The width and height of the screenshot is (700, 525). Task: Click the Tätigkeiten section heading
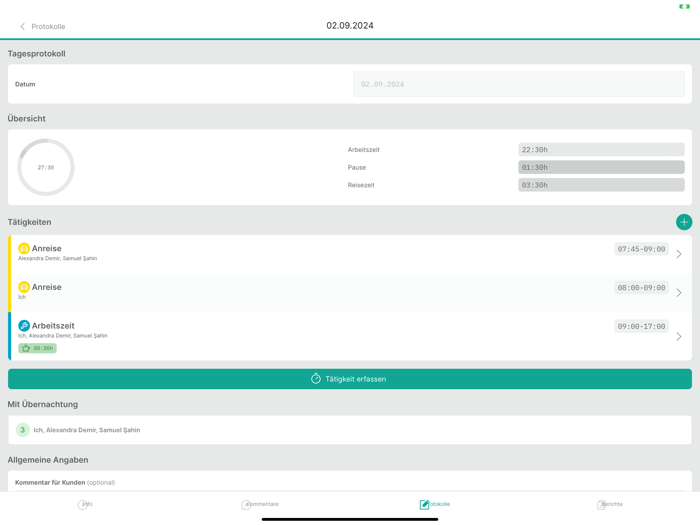(x=29, y=222)
